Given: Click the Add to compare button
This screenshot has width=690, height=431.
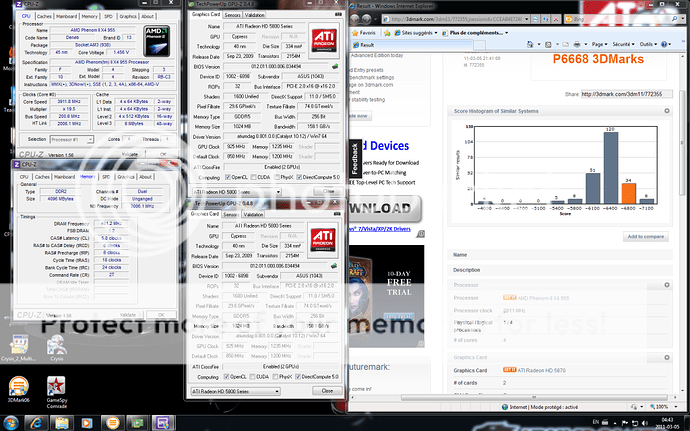Looking at the screenshot, I should coord(647,236).
